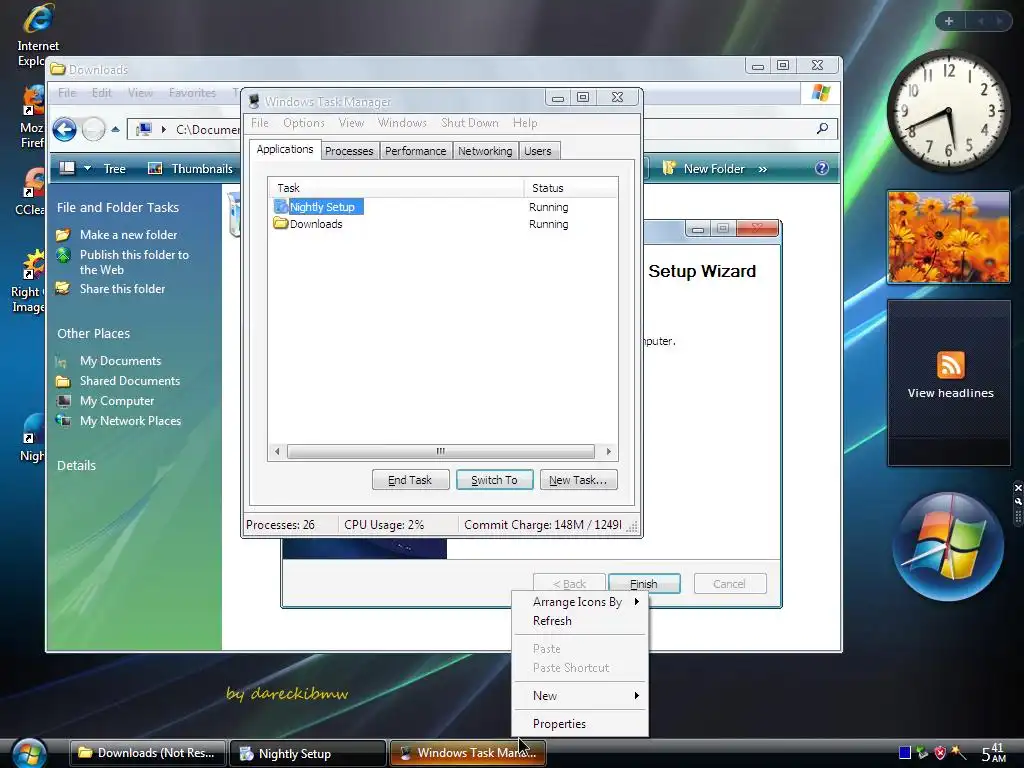
Task: Click the right scroll arrow in task list
Action: [609, 451]
